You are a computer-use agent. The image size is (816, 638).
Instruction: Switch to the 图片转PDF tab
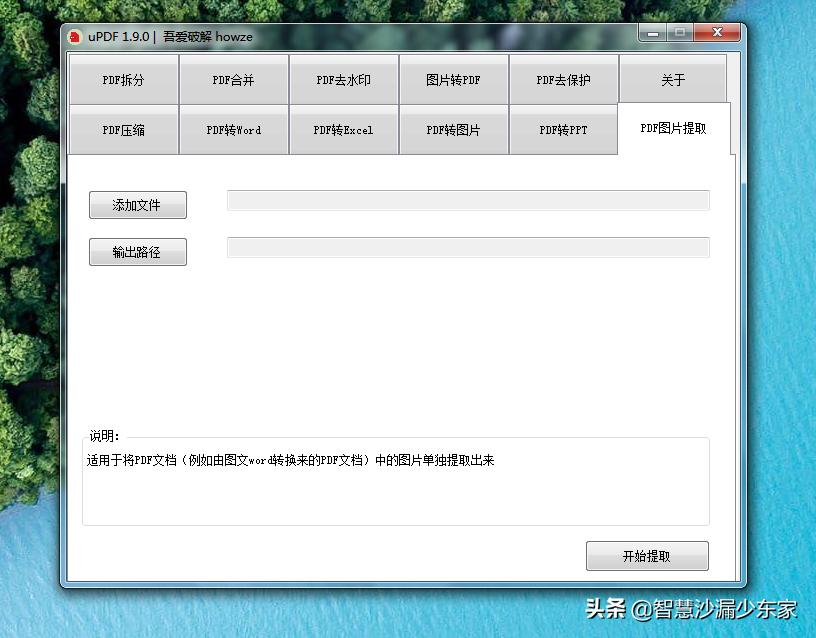point(453,80)
